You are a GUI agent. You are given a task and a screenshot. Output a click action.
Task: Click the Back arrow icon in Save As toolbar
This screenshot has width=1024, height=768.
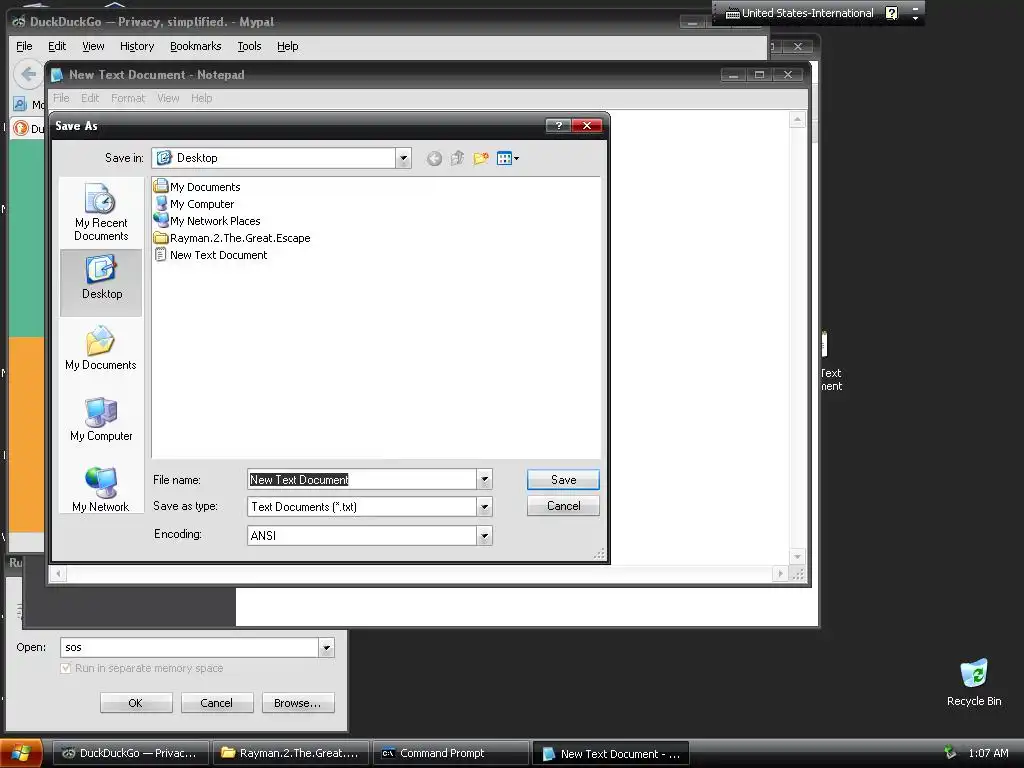click(434, 158)
